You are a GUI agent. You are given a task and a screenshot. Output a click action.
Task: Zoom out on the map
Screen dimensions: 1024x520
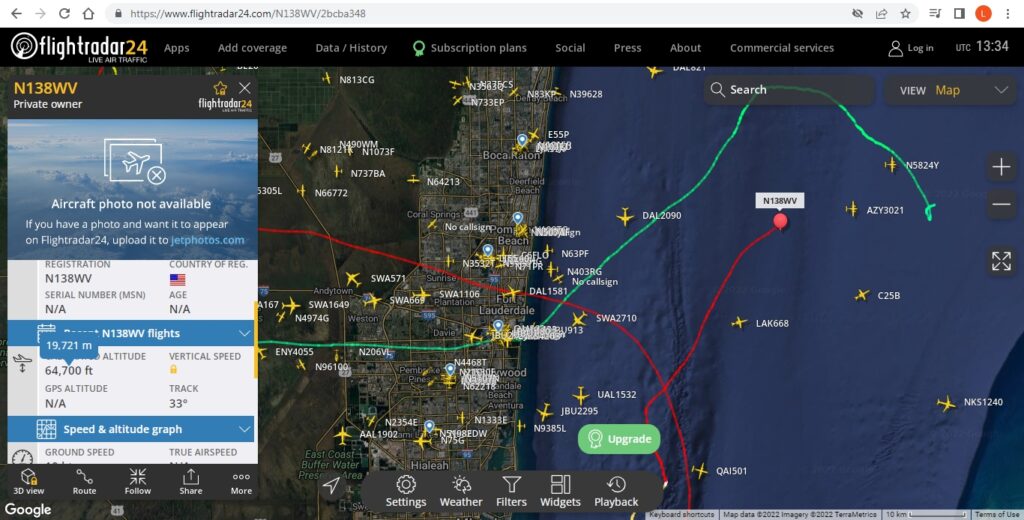coord(1001,204)
